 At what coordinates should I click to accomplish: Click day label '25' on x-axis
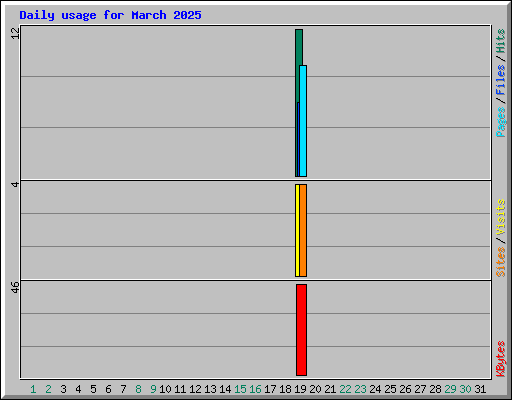pos(390,389)
